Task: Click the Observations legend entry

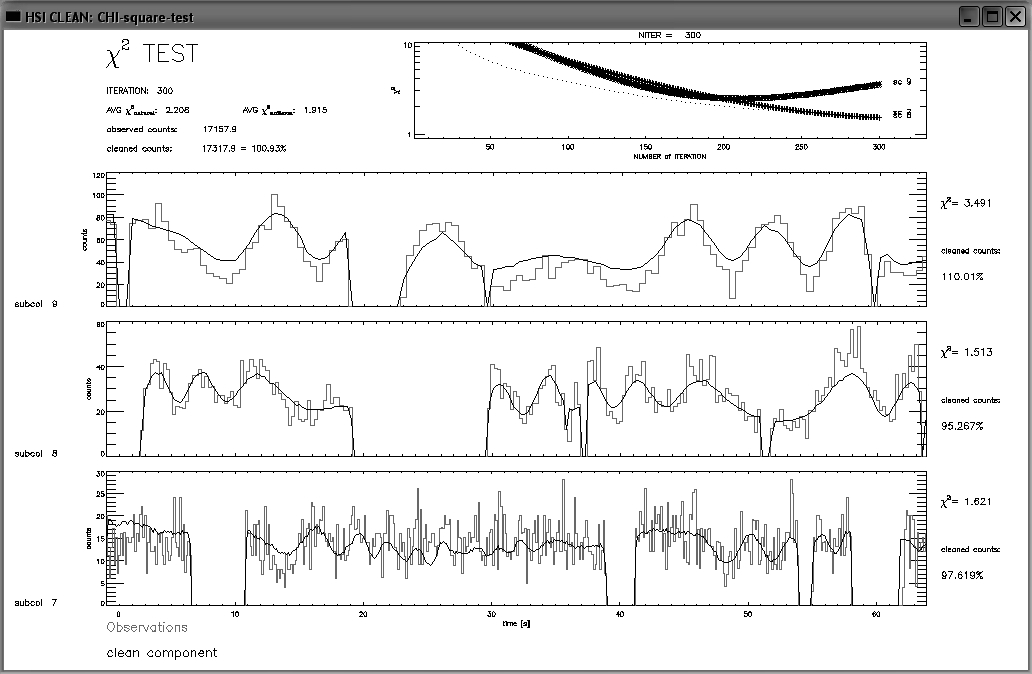Action: (147, 627)
